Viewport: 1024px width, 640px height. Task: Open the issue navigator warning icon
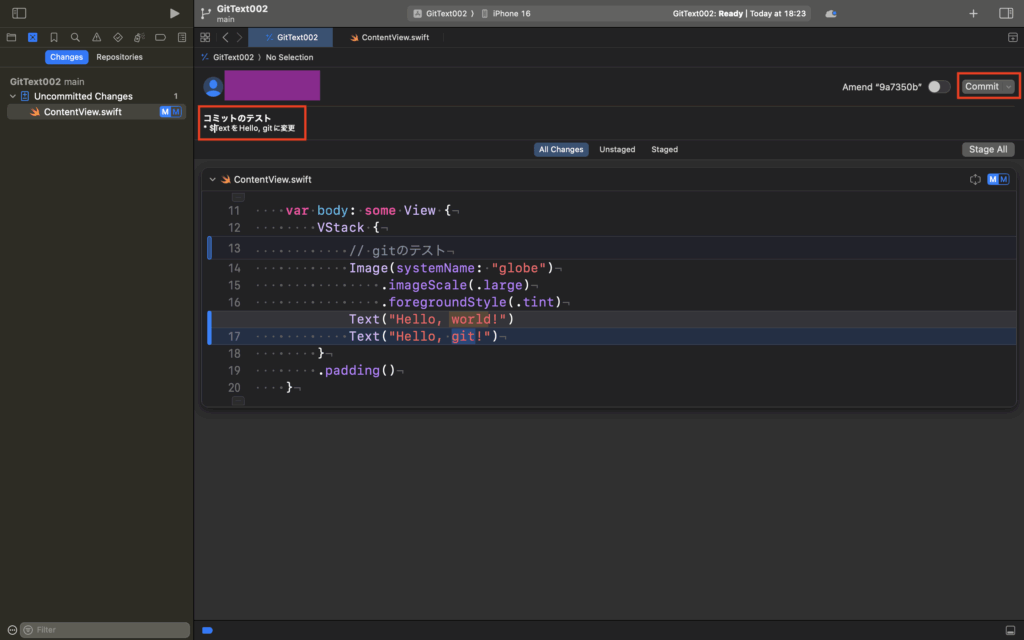click(97, 37)
